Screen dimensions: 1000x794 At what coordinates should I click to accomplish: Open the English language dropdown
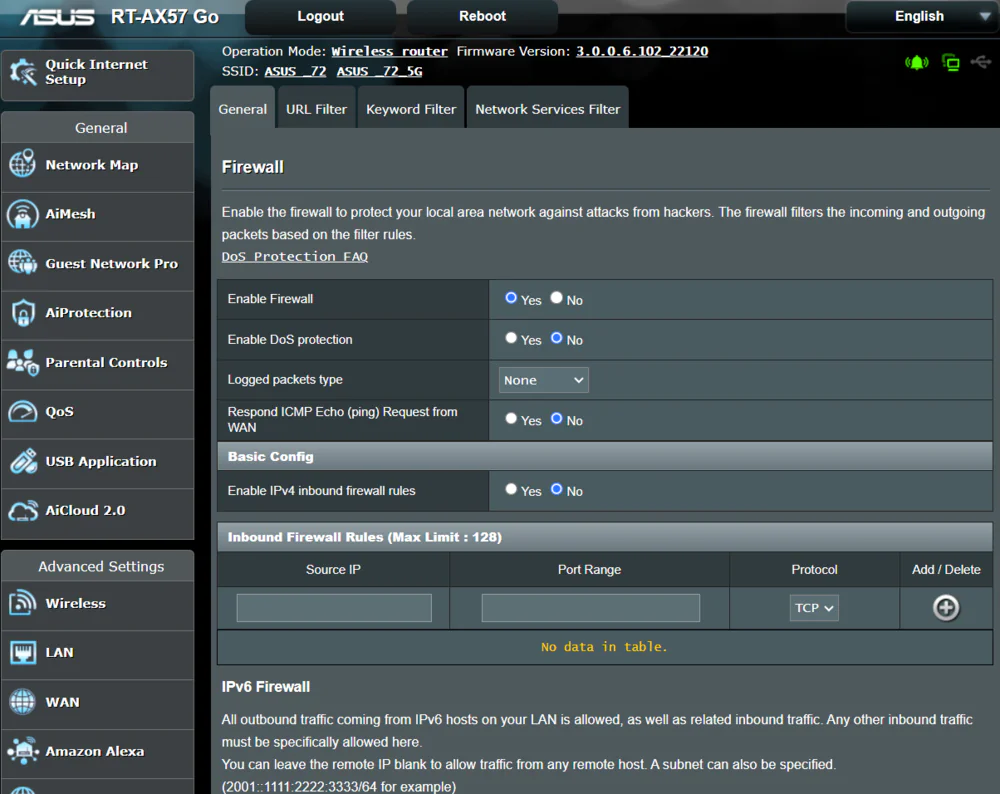[x=922, y=17]
